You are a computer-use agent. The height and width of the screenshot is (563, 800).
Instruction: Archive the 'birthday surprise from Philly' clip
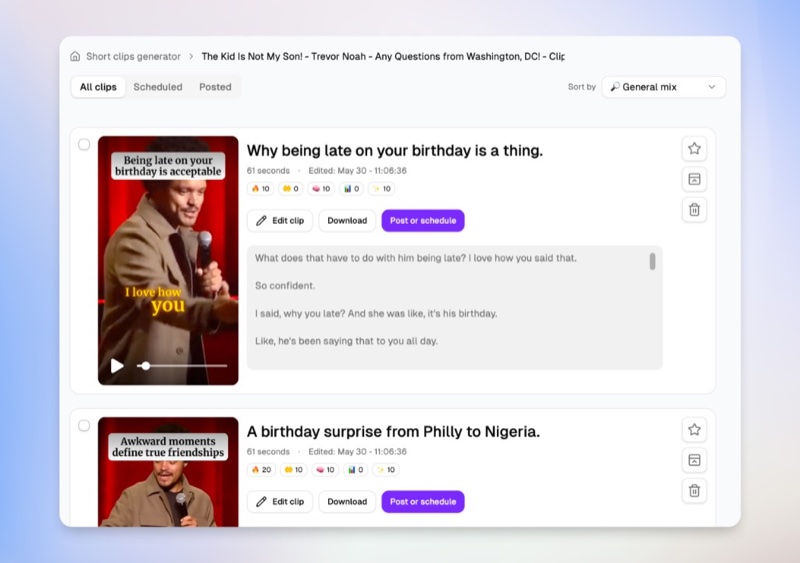coord(694,460)
